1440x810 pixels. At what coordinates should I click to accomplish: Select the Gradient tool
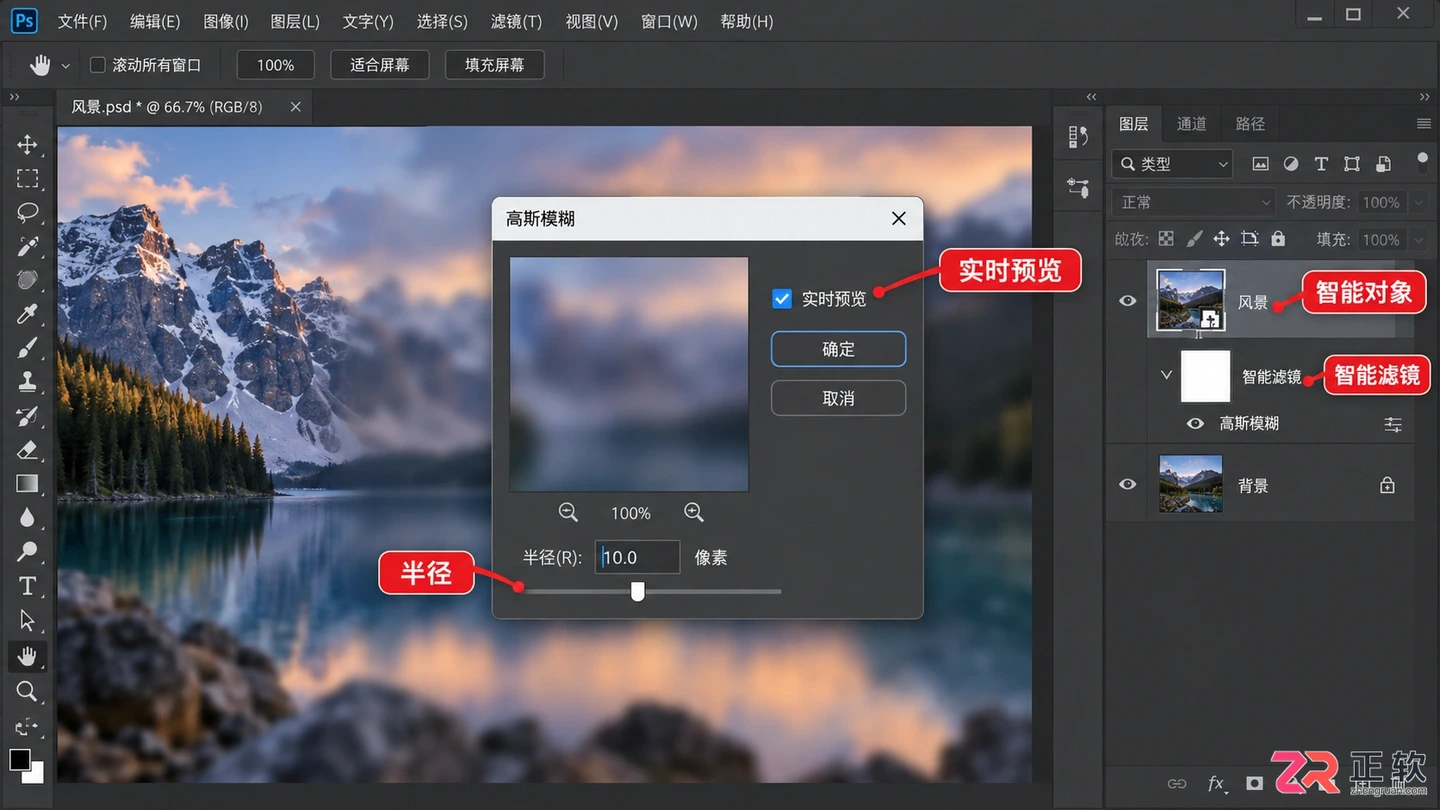27,484
